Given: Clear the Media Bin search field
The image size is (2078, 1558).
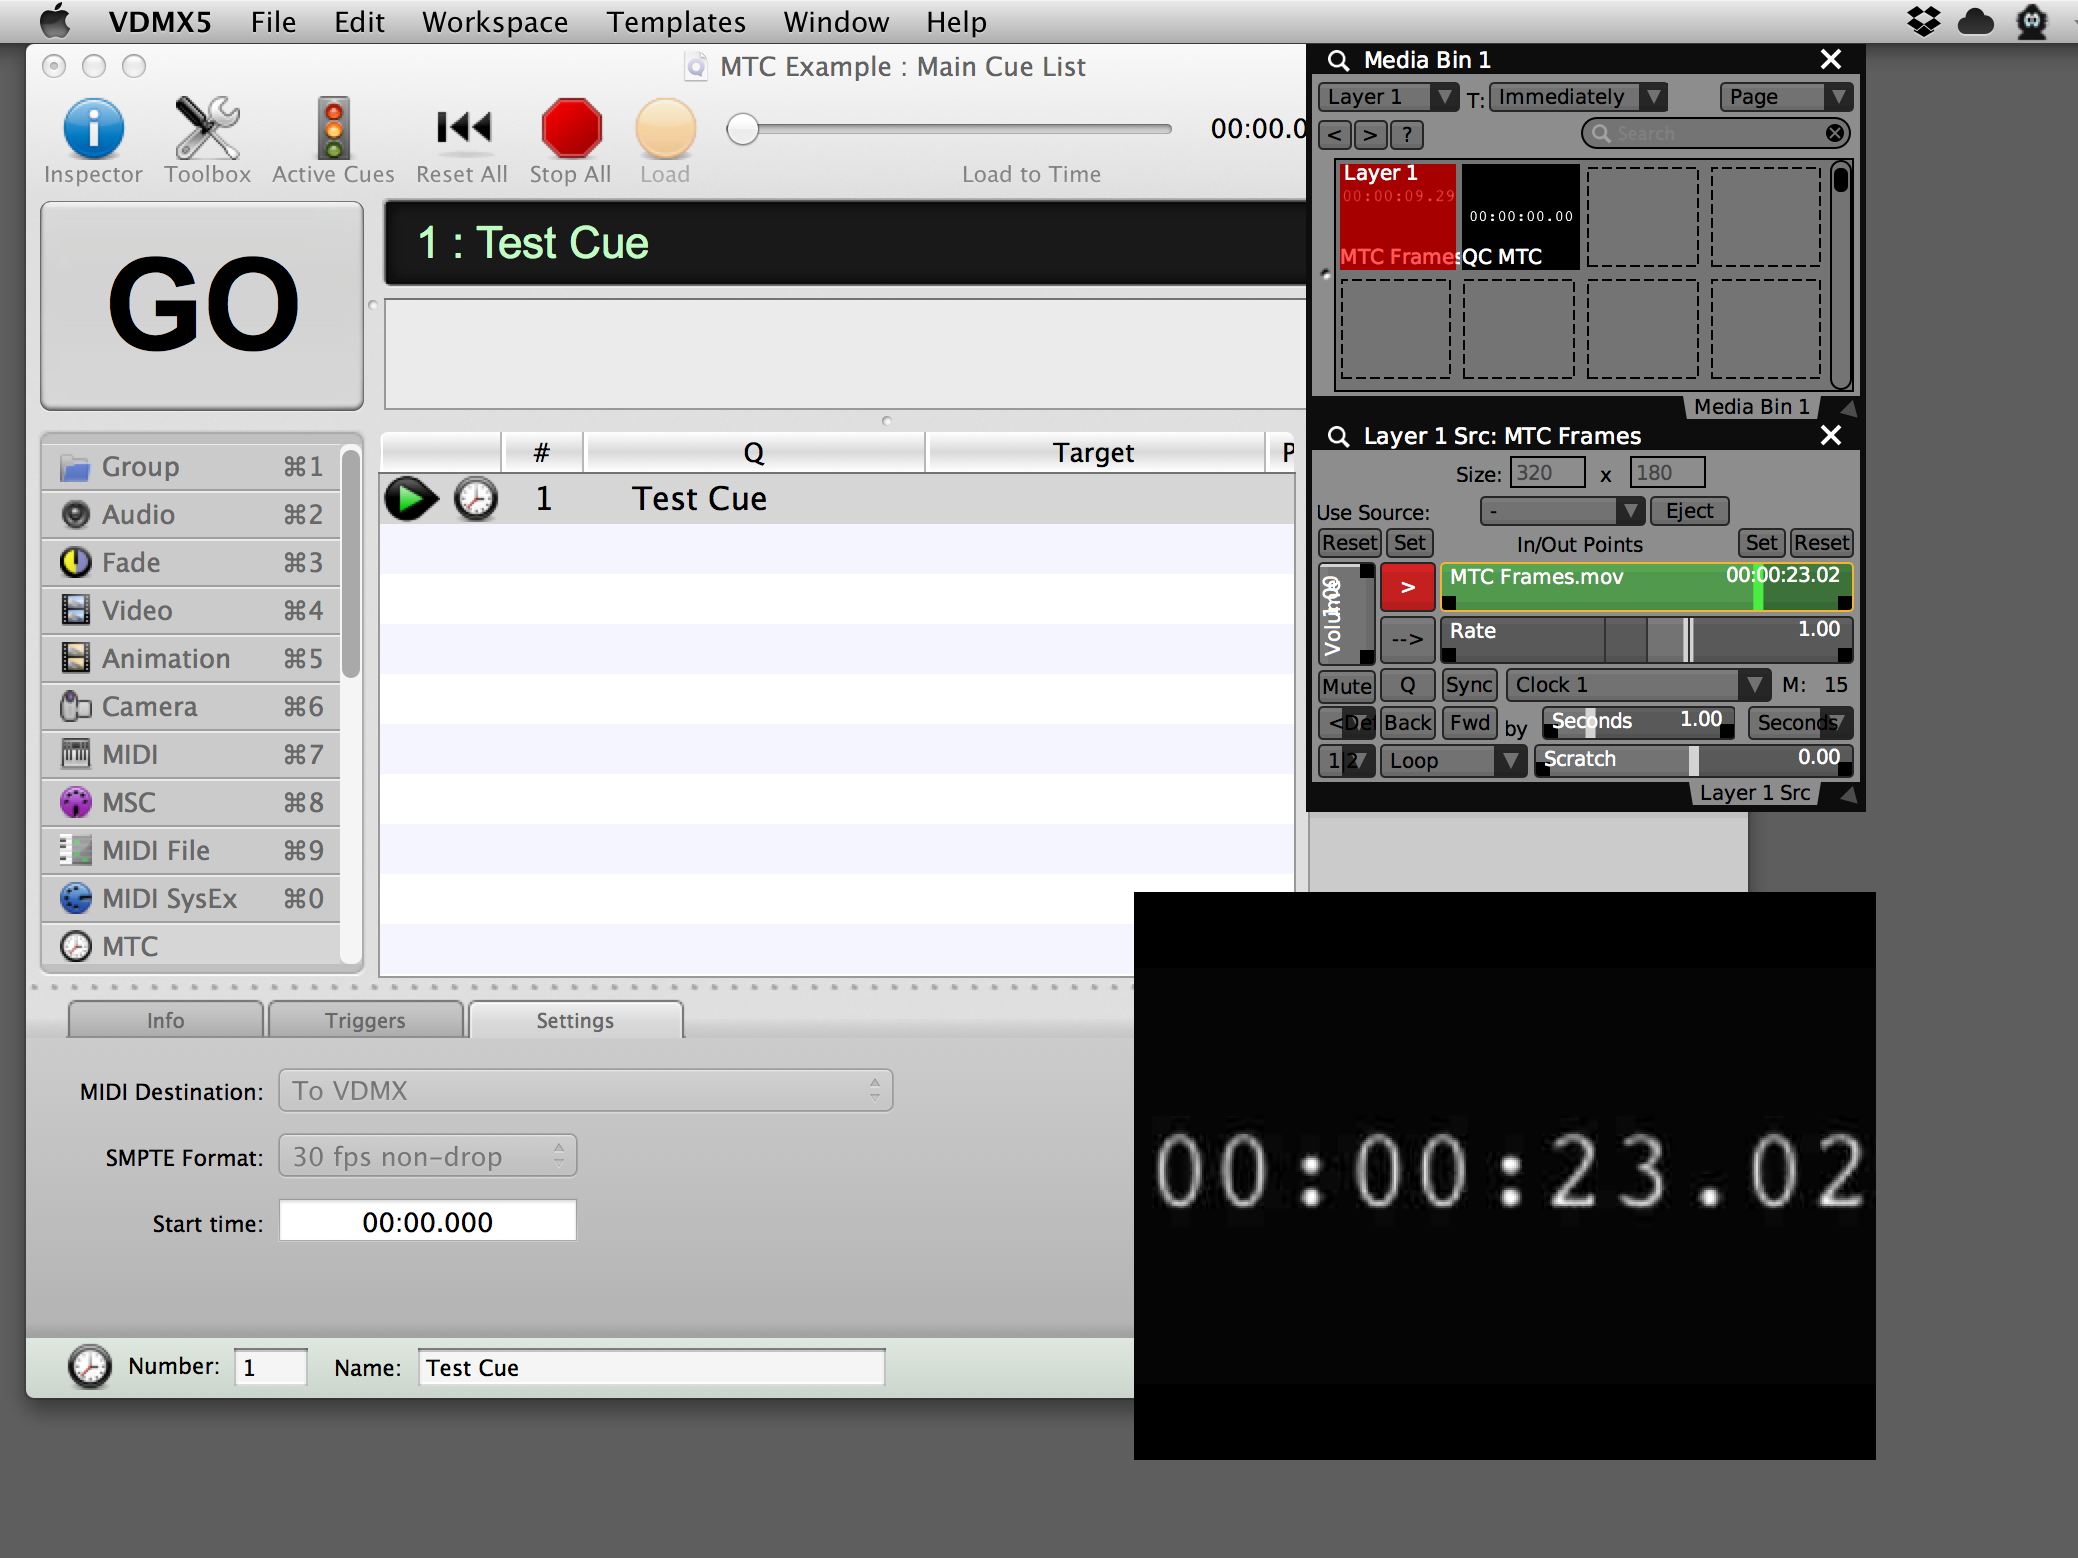Looking at the screenshot, I should pos(1835,134).
